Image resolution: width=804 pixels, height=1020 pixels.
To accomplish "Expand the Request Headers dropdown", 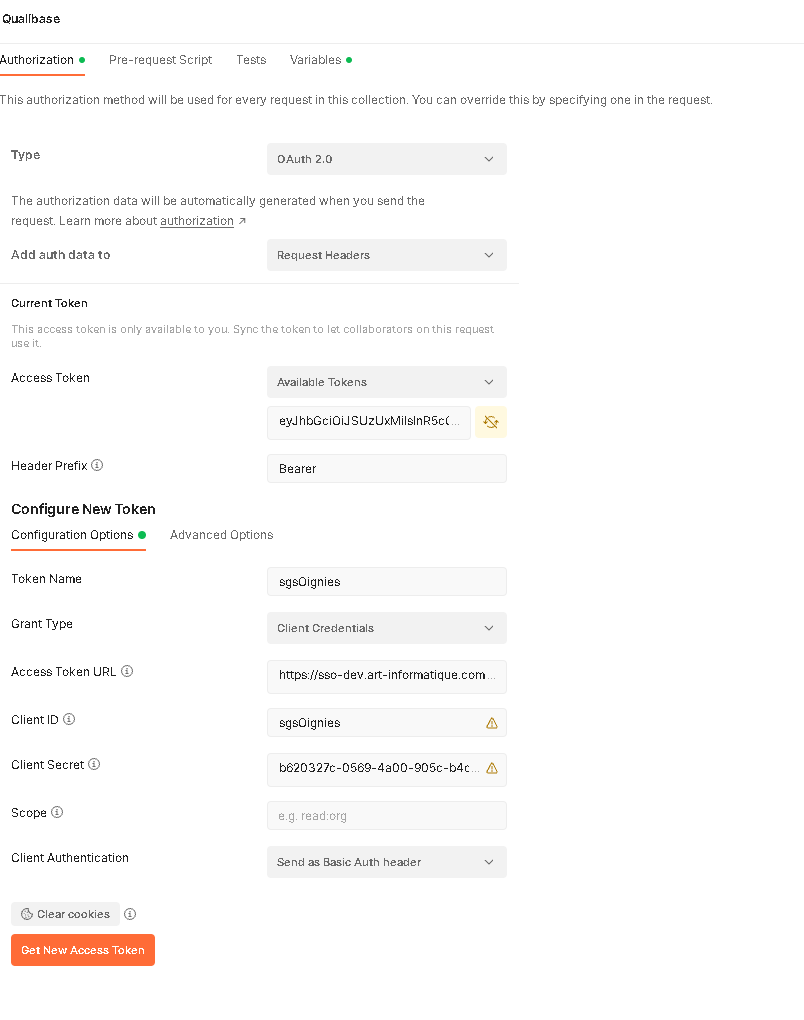I will click(386, 255).
